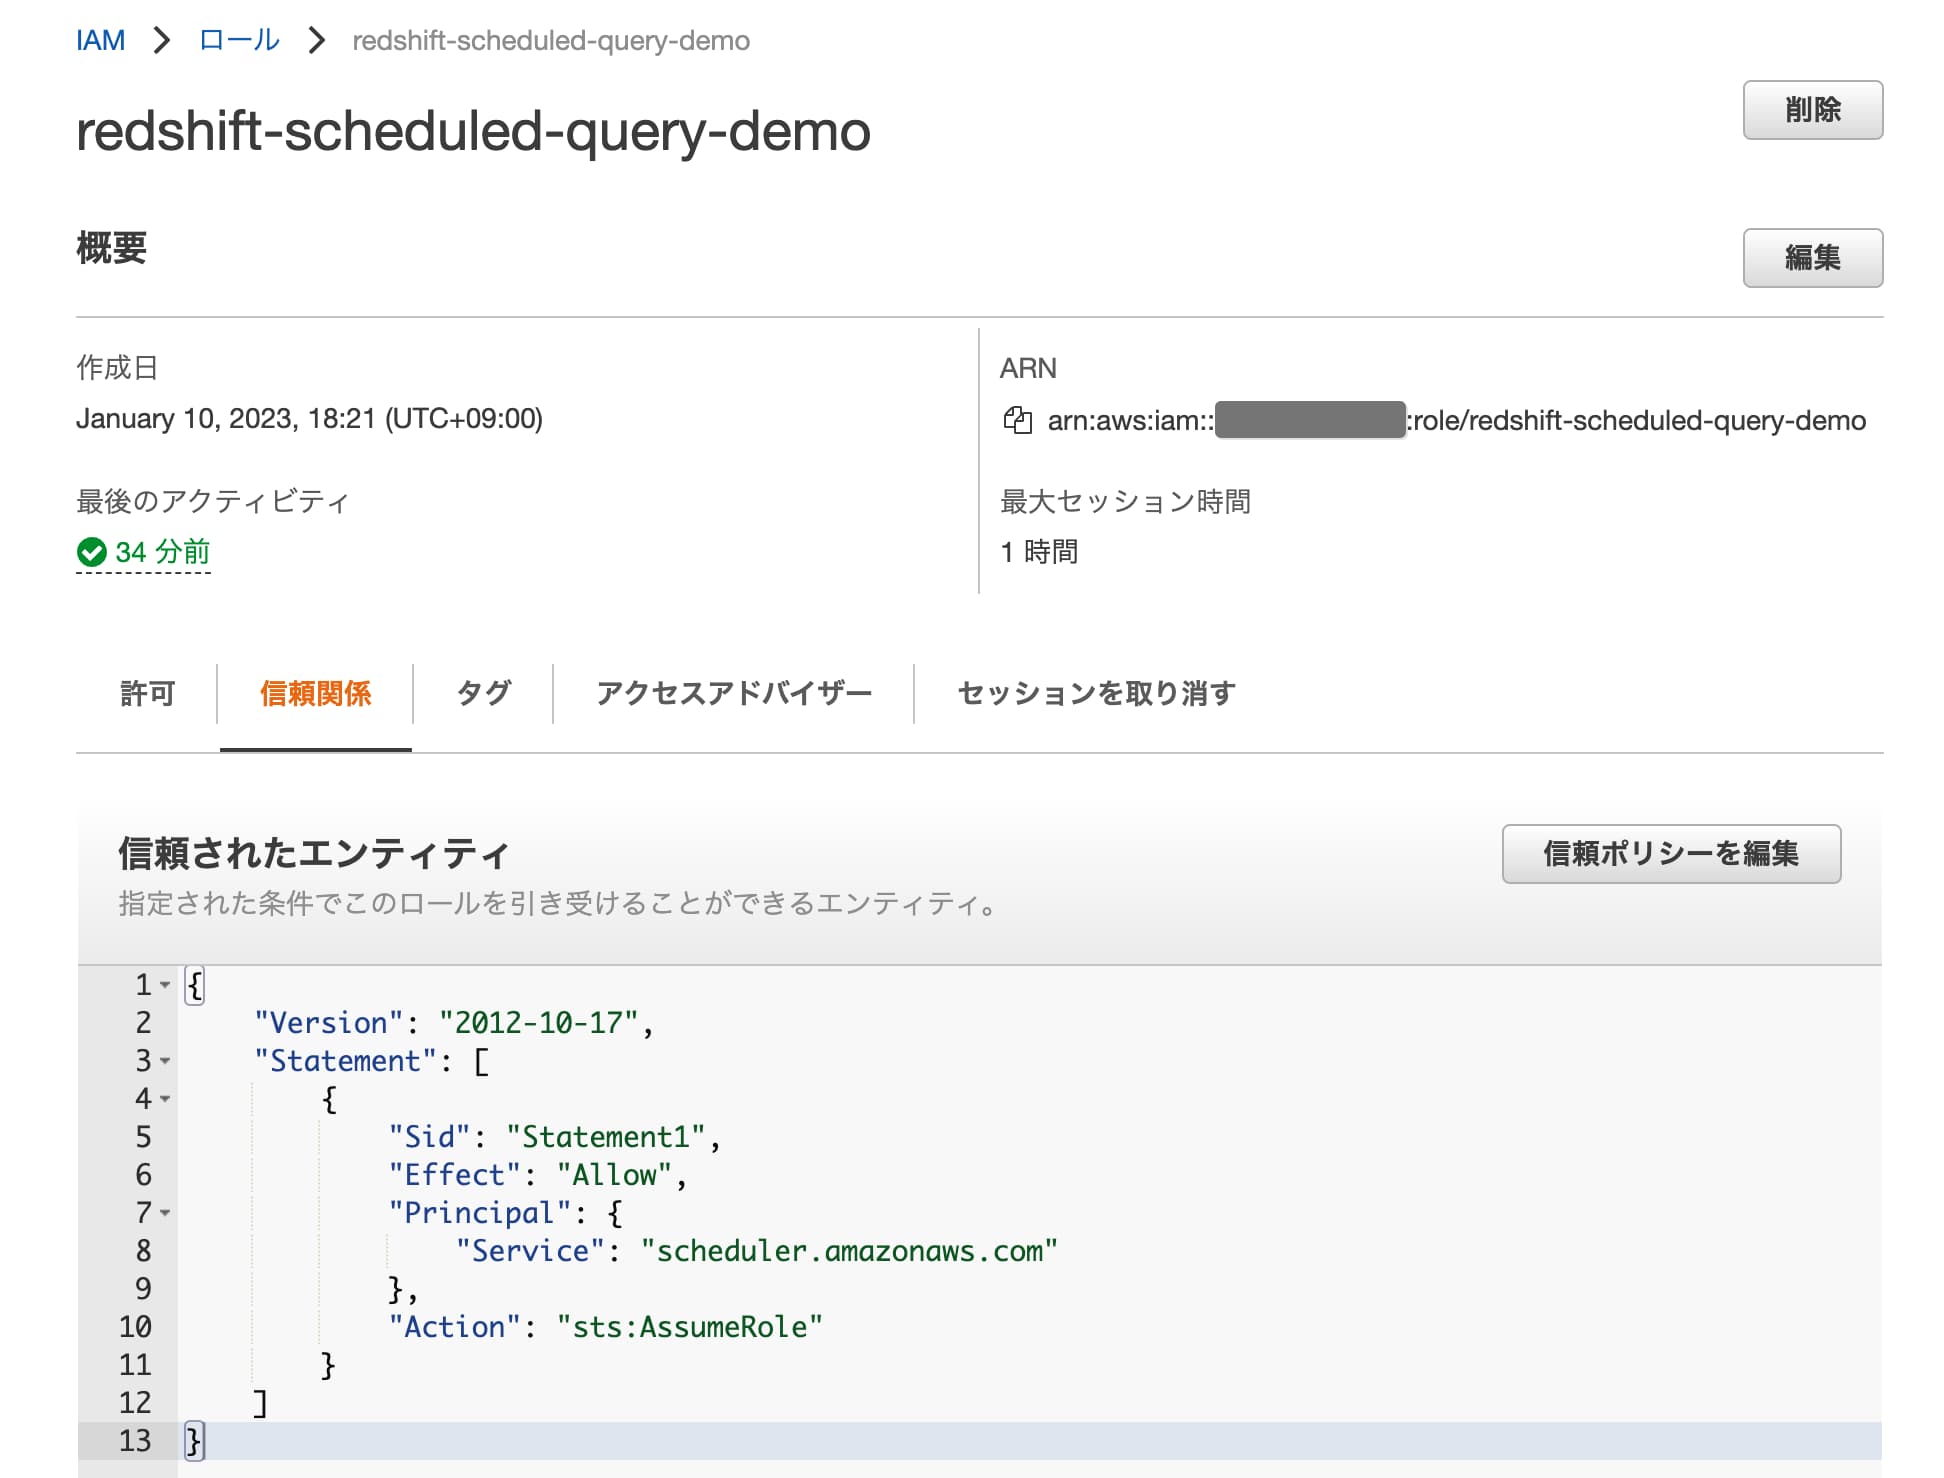Collapse the Principal fold at line 7
The height and width of the screenshot is (1478, 1944).
165,1213
